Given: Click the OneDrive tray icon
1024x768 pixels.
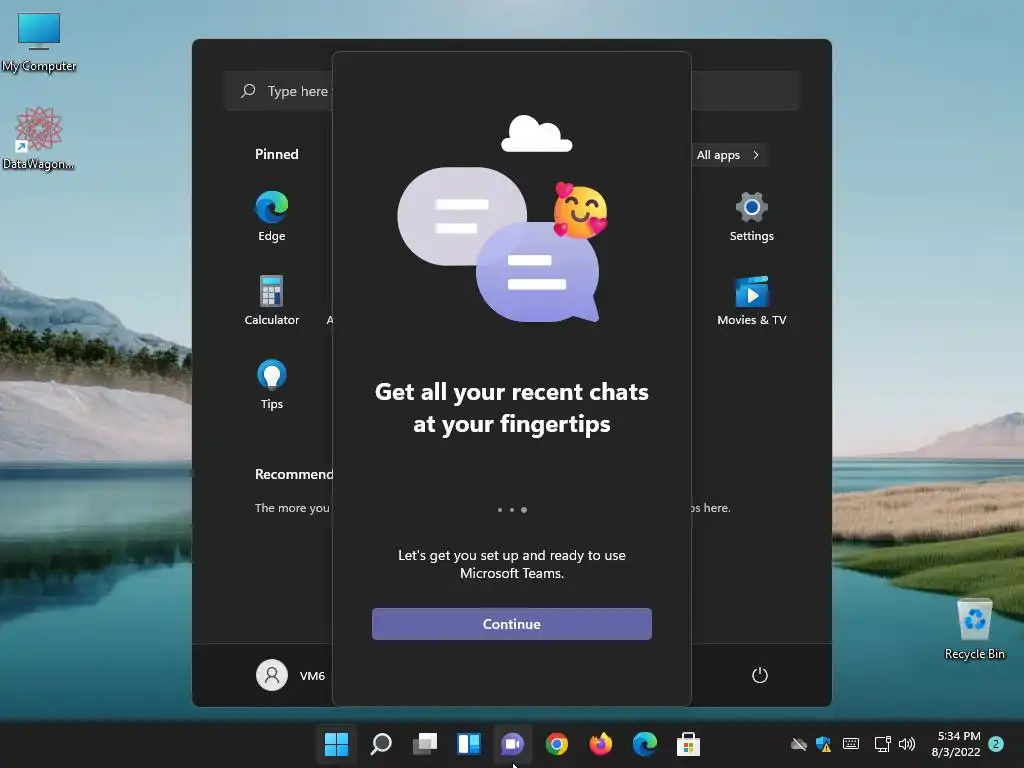Looking at the screenshot, I should click(799, 744).
